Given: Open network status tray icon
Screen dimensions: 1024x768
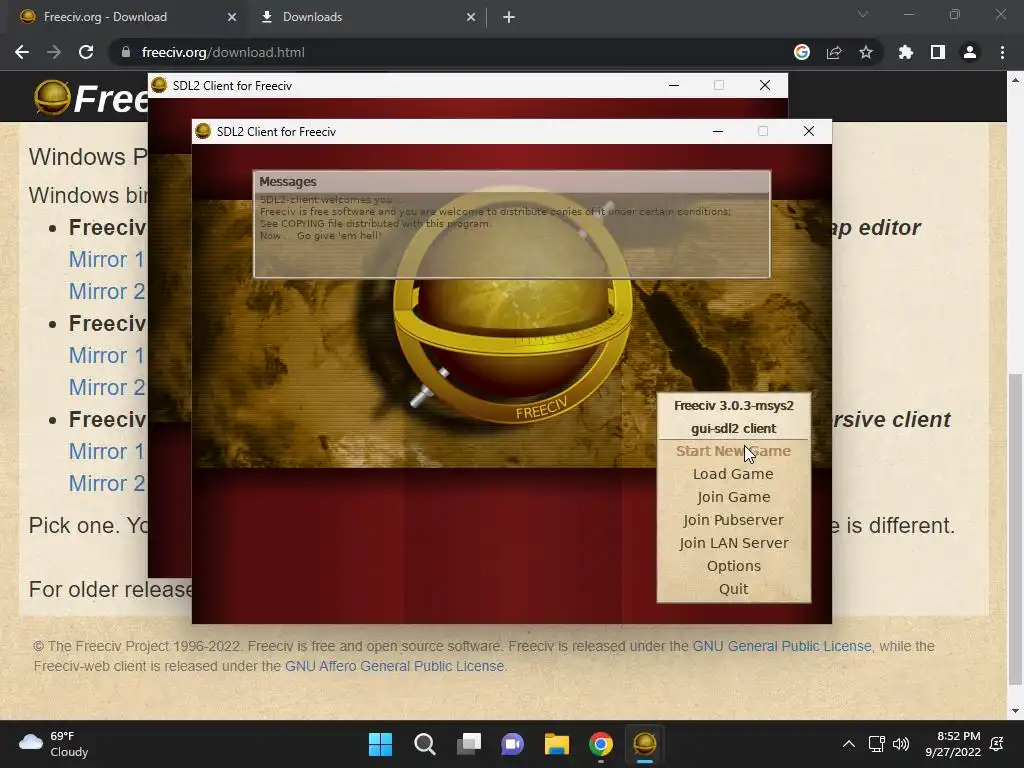Looking at the screenshot, I should coord(876,744).
